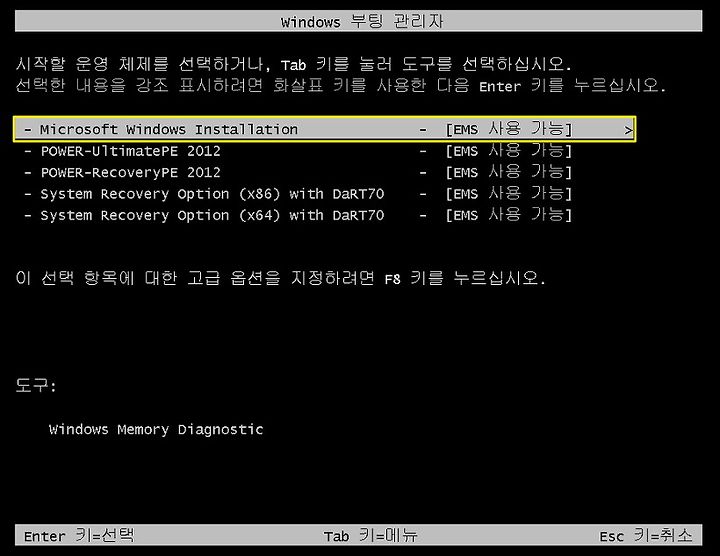720x556 pixels.
Task: Click the 'Enter 키=선택' hint in bottom bar
Action: (x=79, y=535)
